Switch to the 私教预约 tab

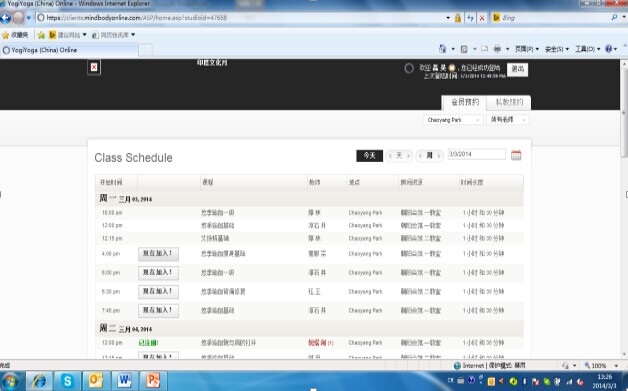tap(509, 102)
